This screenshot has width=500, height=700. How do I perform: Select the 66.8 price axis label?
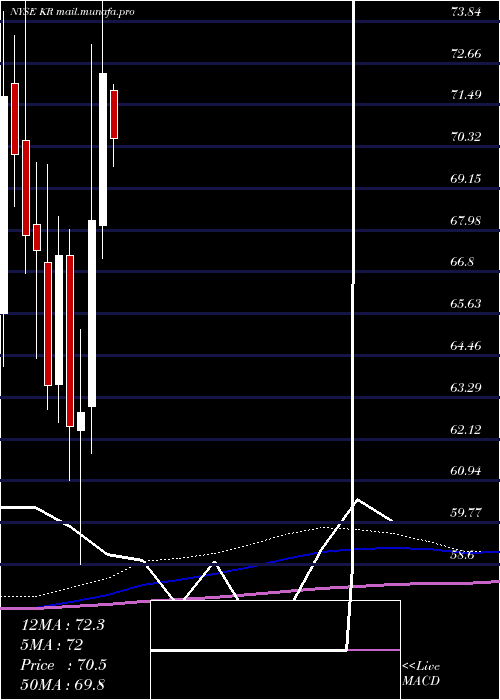click(462, 262)
